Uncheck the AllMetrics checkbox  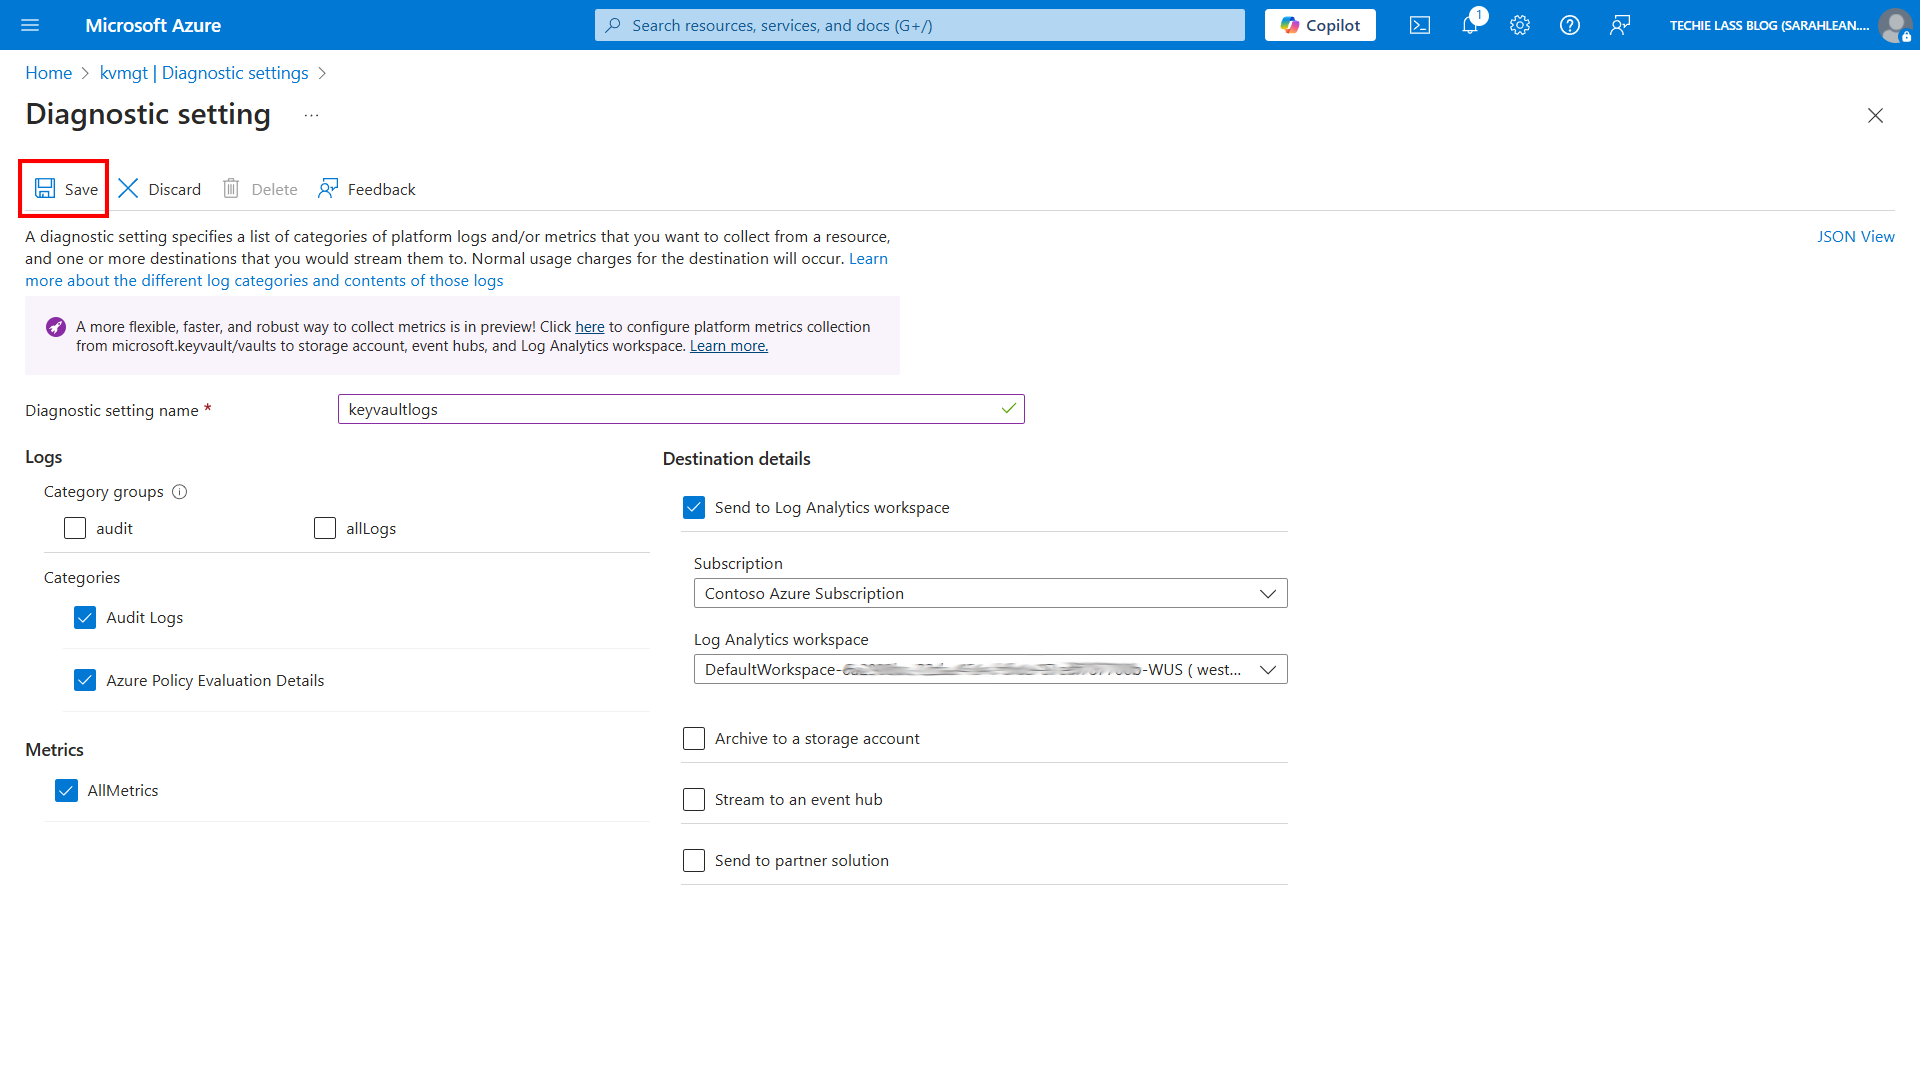click(66, 790)
